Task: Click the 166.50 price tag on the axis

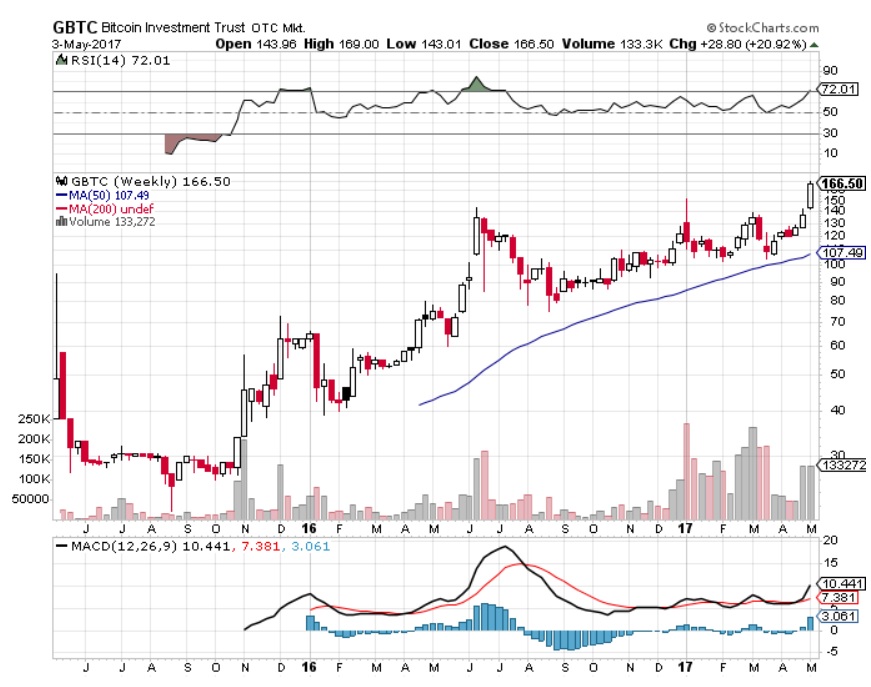Action: tap(842, 184)
